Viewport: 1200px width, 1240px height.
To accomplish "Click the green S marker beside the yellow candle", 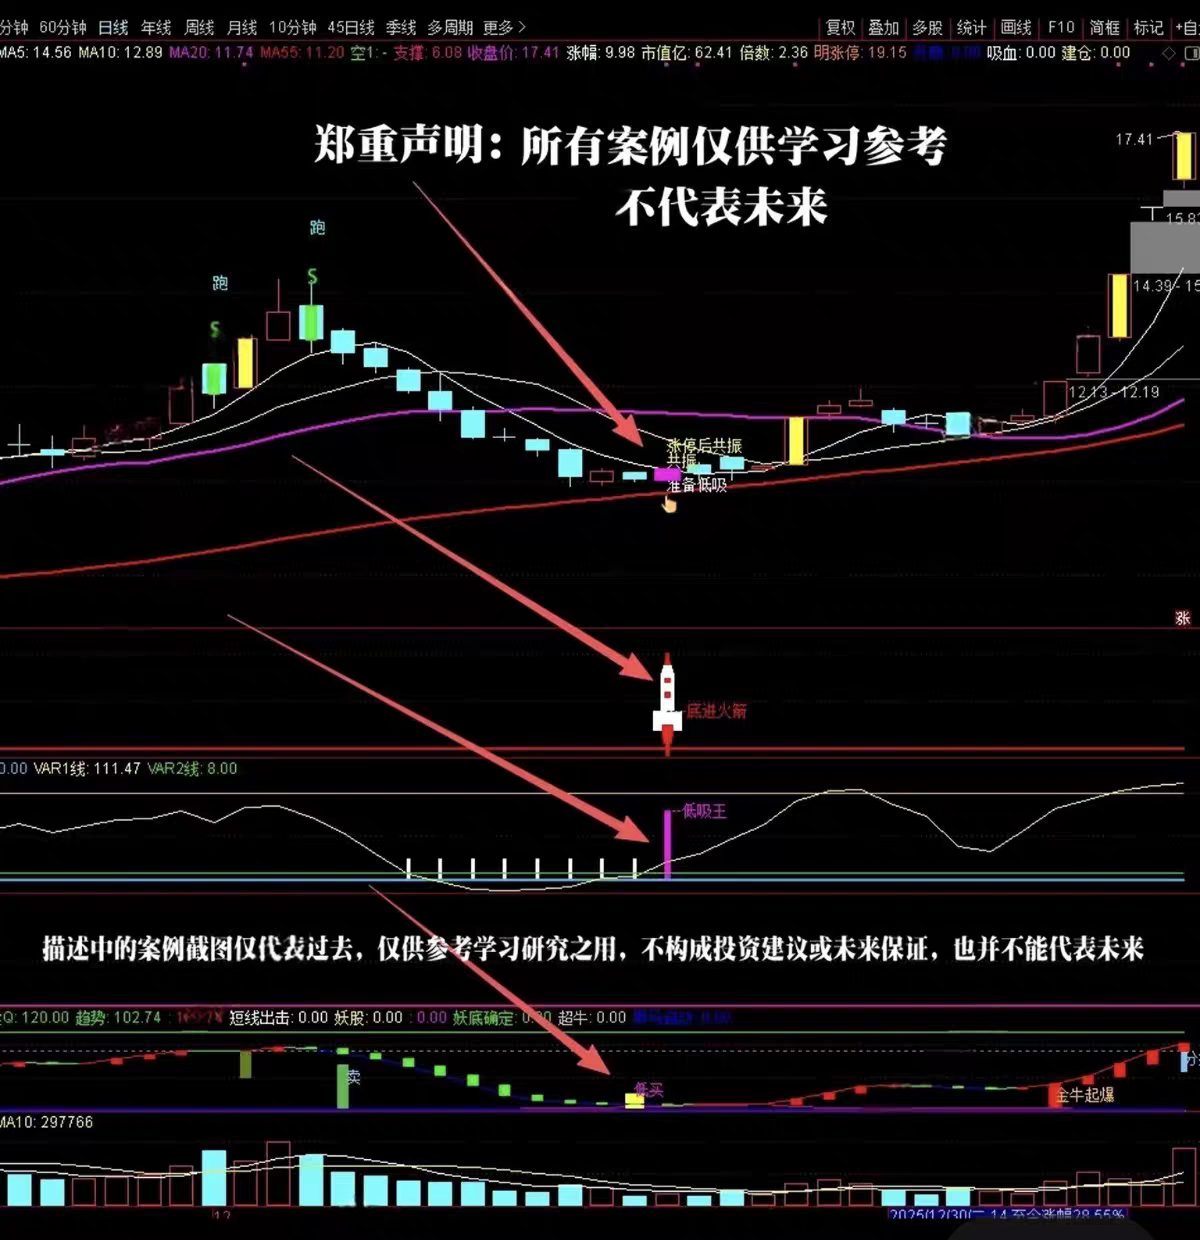I will coord(214,329).
